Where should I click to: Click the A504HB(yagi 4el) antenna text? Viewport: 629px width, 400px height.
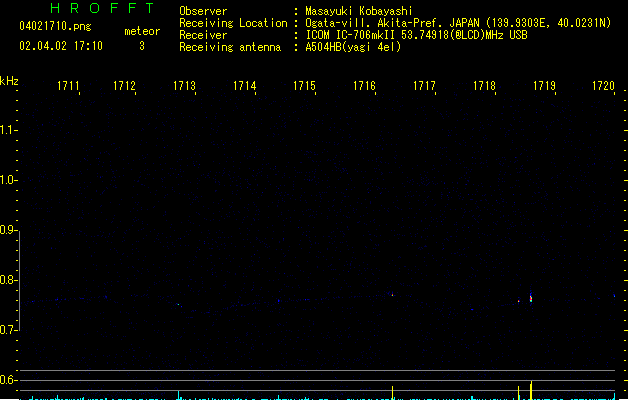353,47
